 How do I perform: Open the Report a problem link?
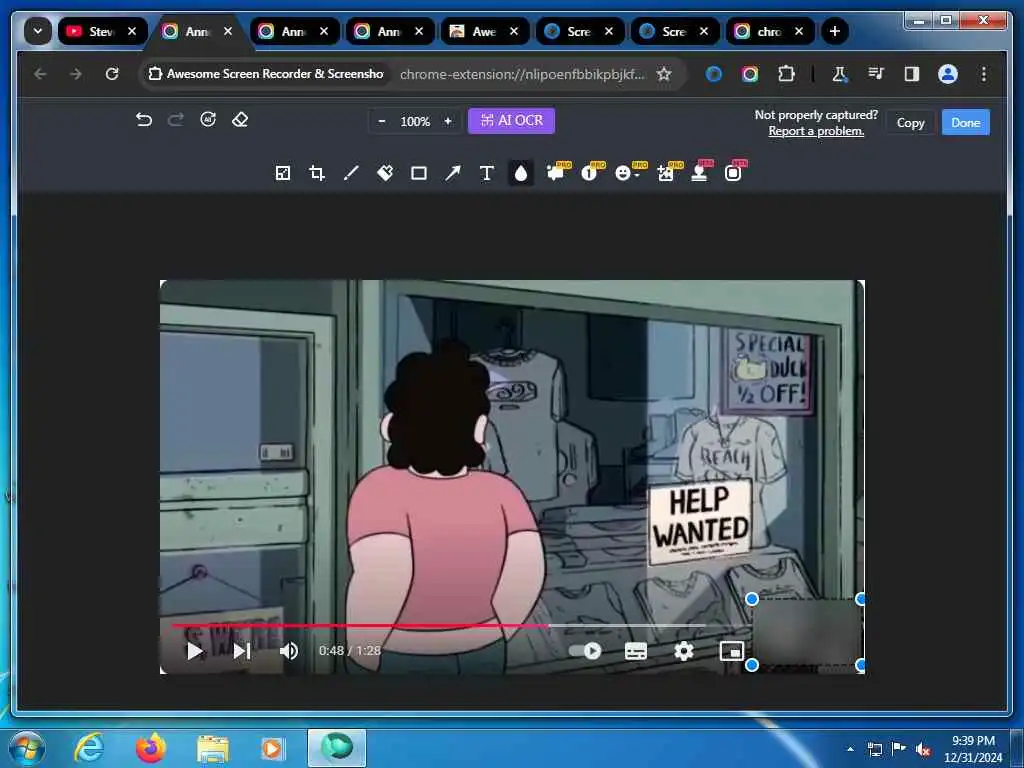tap(816, 131)
